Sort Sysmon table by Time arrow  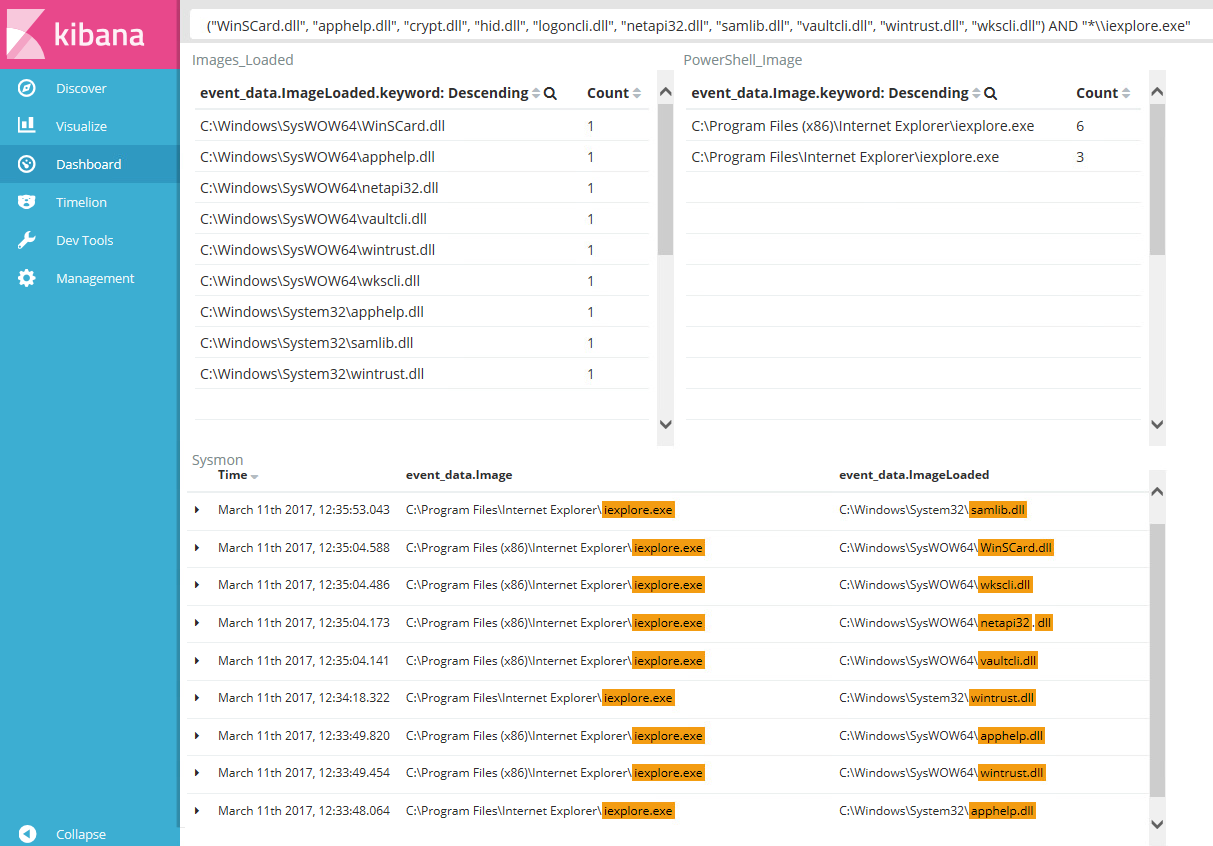[x=255, y=476]
